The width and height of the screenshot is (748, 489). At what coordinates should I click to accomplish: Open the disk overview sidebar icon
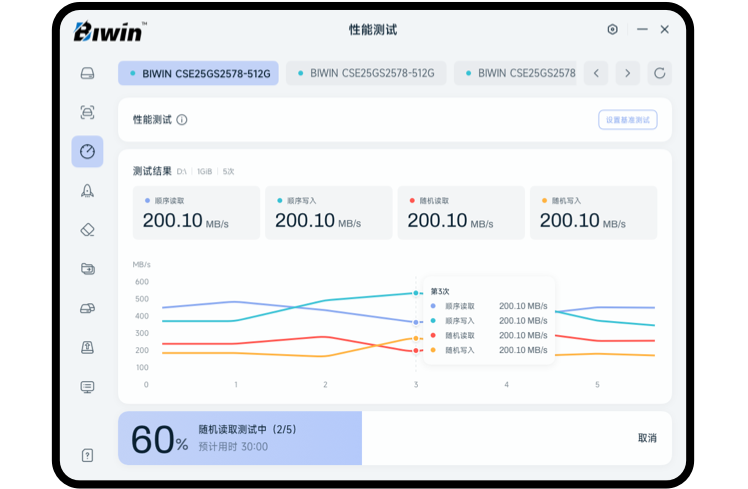coord(87,73)
